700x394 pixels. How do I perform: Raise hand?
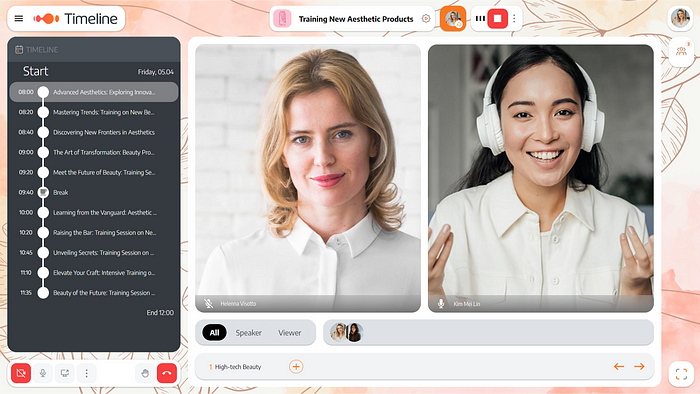tap(145, 373)
